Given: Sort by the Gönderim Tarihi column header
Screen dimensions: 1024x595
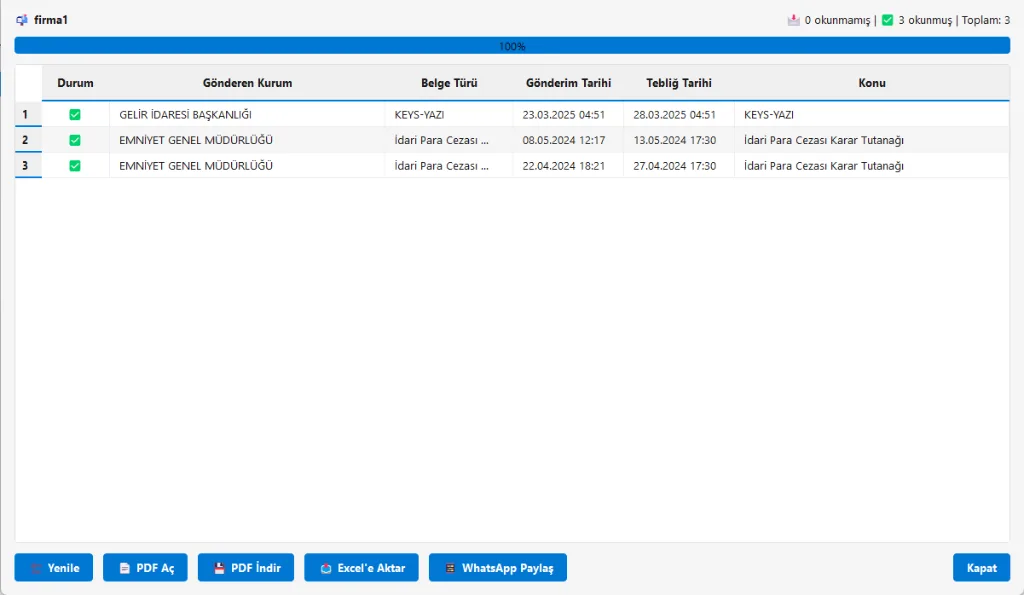Looking at the screenshot, I should (568, 83).
